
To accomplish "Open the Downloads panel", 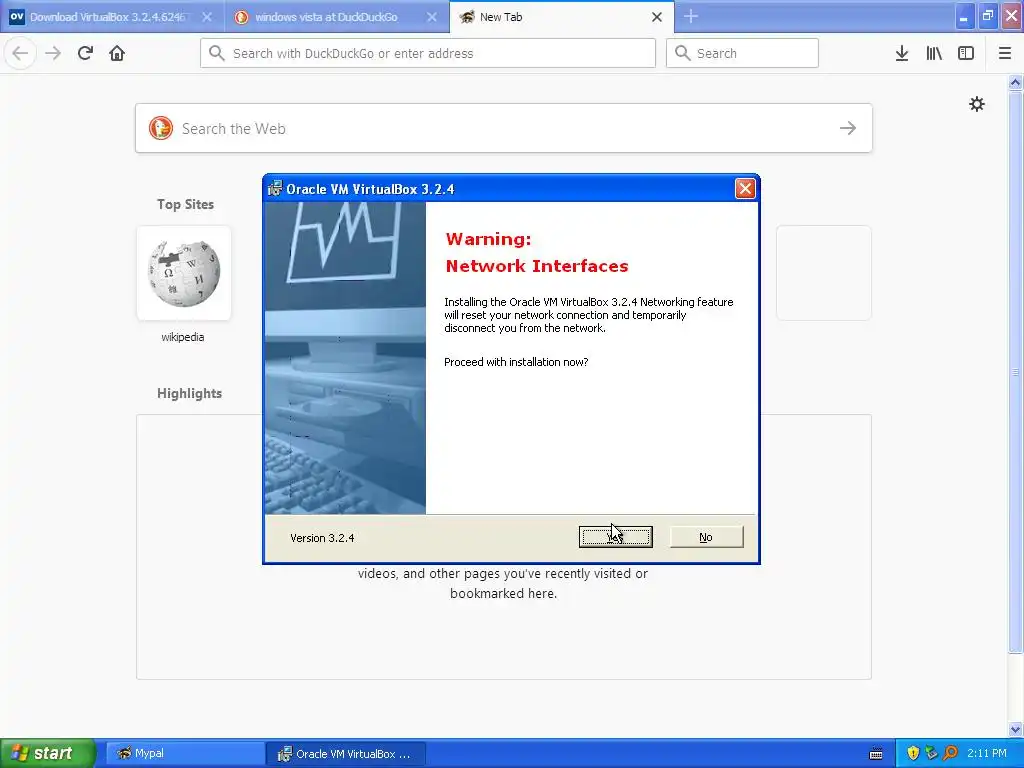I will click(902, 53).
